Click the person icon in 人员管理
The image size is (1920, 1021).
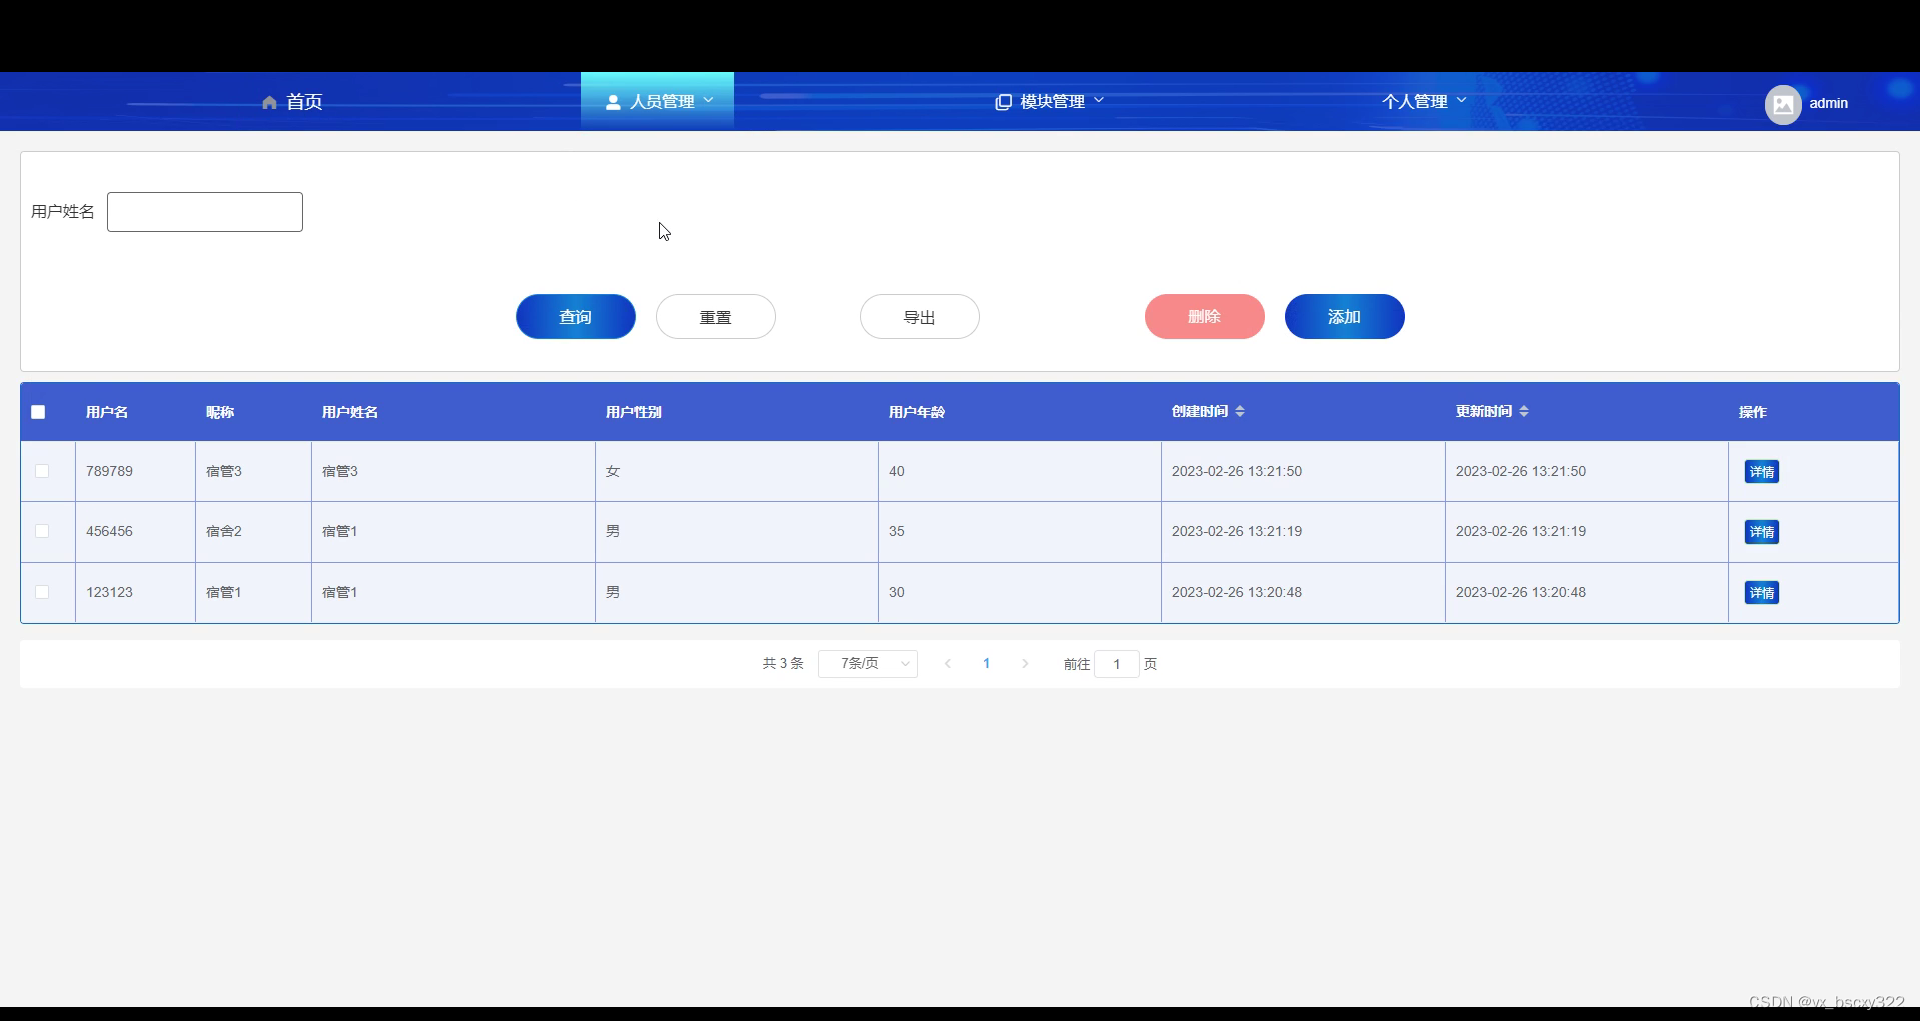pyautogui.click(x=613, y=102)
